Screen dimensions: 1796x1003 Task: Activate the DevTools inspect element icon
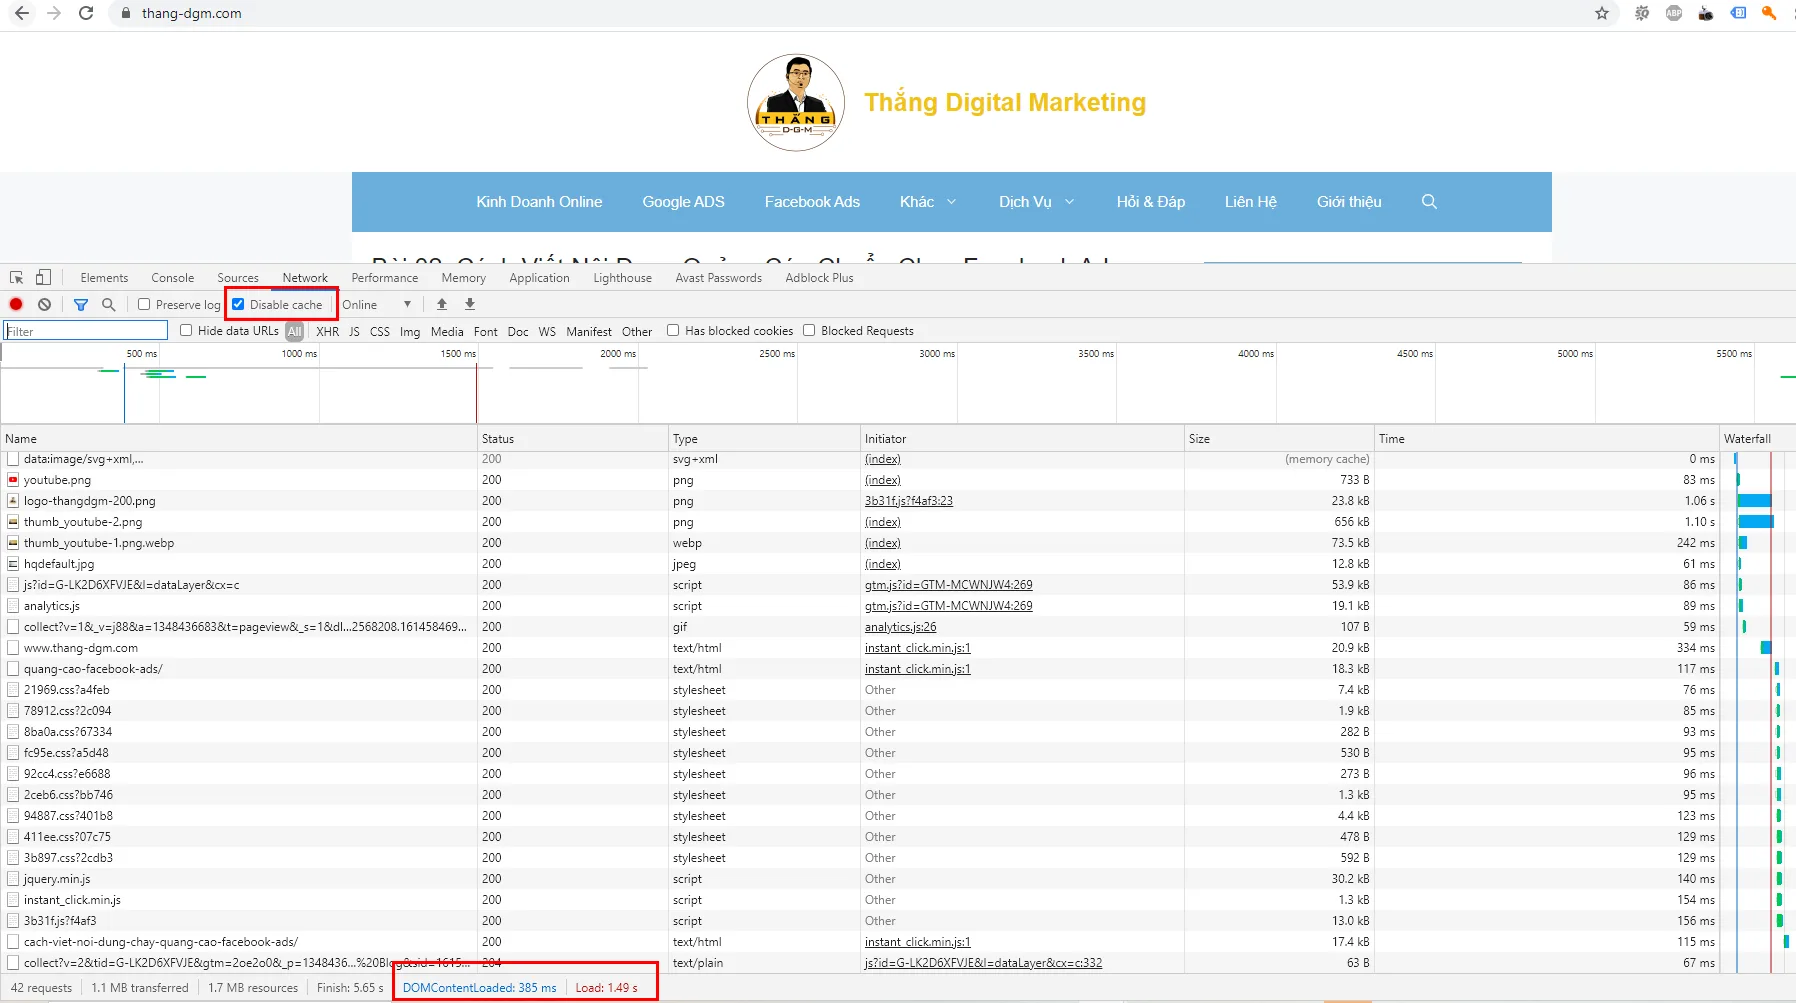[x=17, y=278]
